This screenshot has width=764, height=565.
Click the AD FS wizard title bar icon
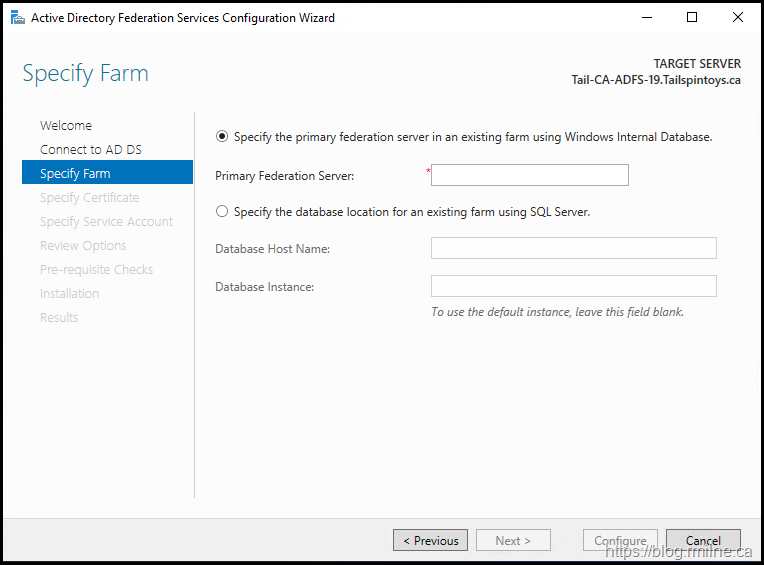point(17,18)
